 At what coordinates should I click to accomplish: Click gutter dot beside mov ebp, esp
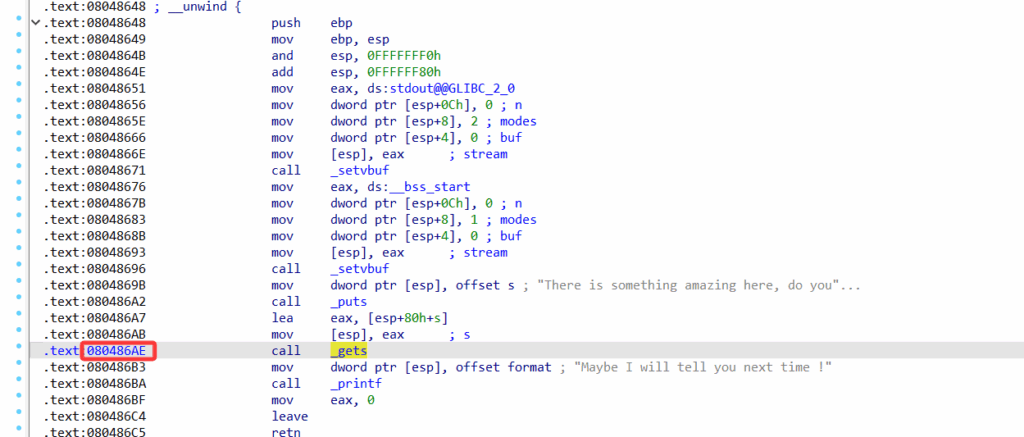(20, 38)
